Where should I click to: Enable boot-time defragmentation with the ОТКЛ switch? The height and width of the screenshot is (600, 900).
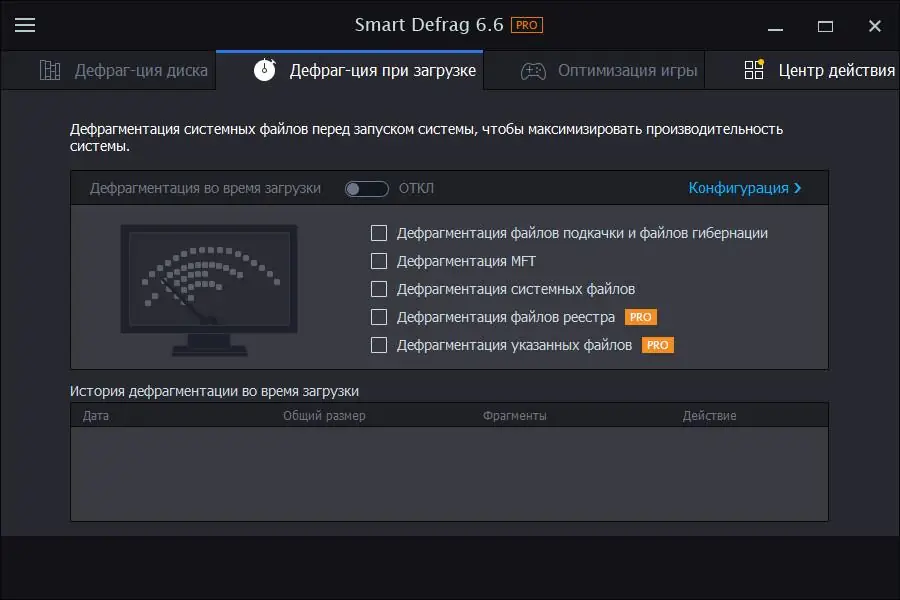(366, 188)
